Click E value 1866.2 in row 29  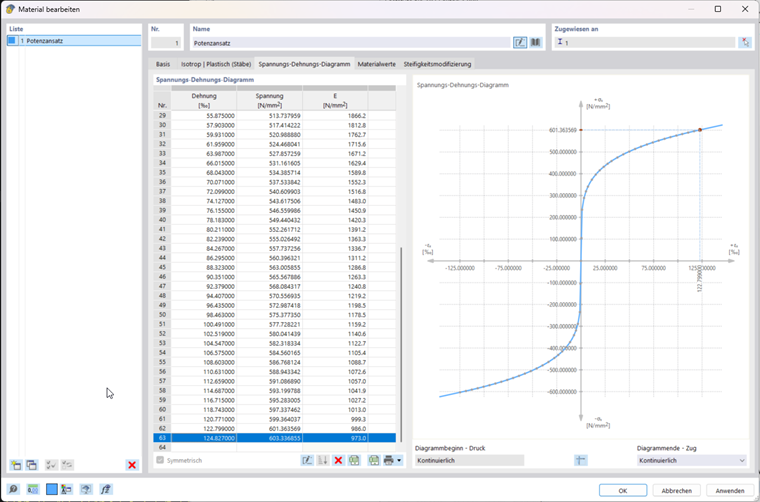(x=335, y=116)
